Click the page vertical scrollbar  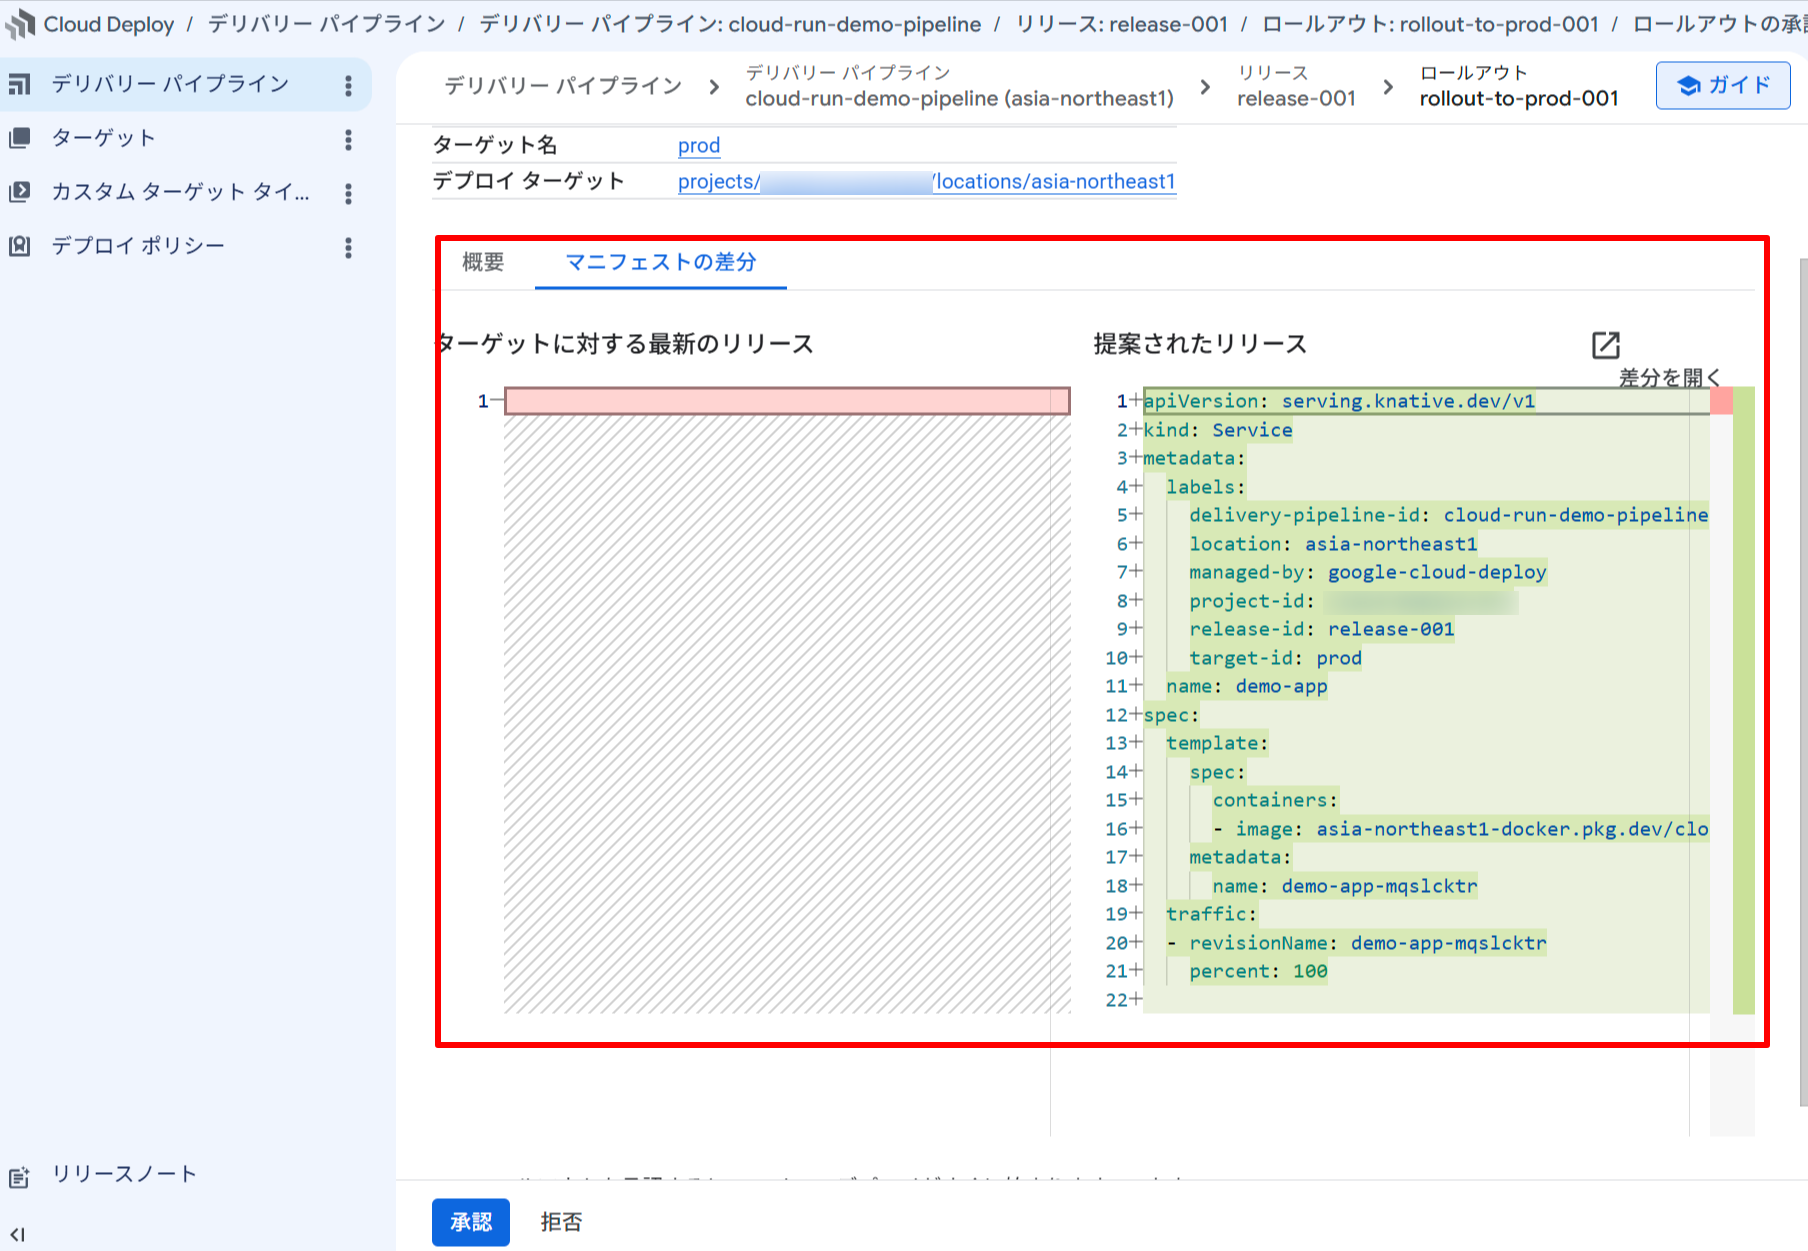tap(1803, 680)
